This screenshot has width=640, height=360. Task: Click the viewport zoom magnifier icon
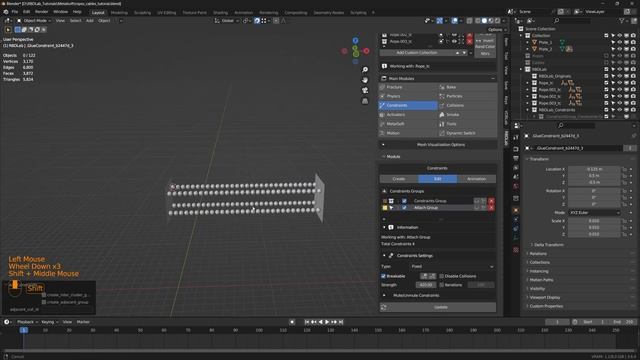[x=365, y=70]
